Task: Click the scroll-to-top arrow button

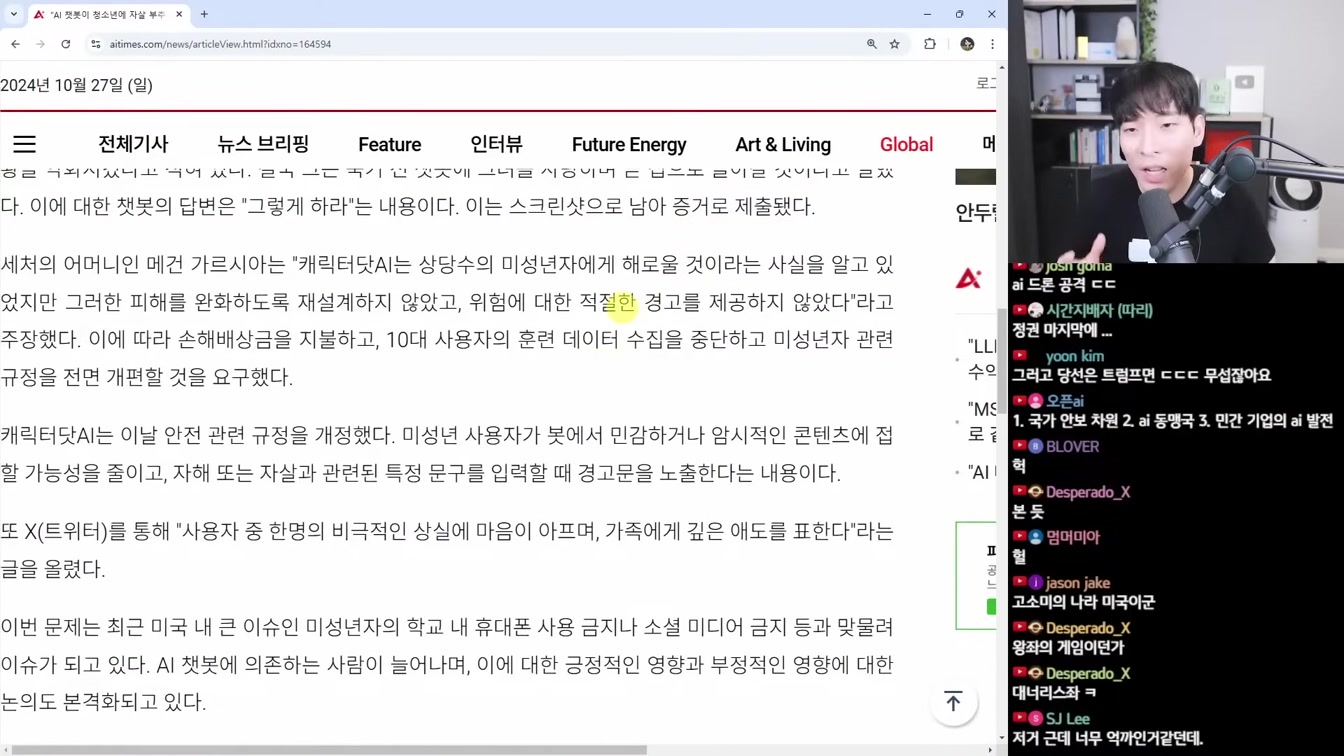Action: point(953,702)
